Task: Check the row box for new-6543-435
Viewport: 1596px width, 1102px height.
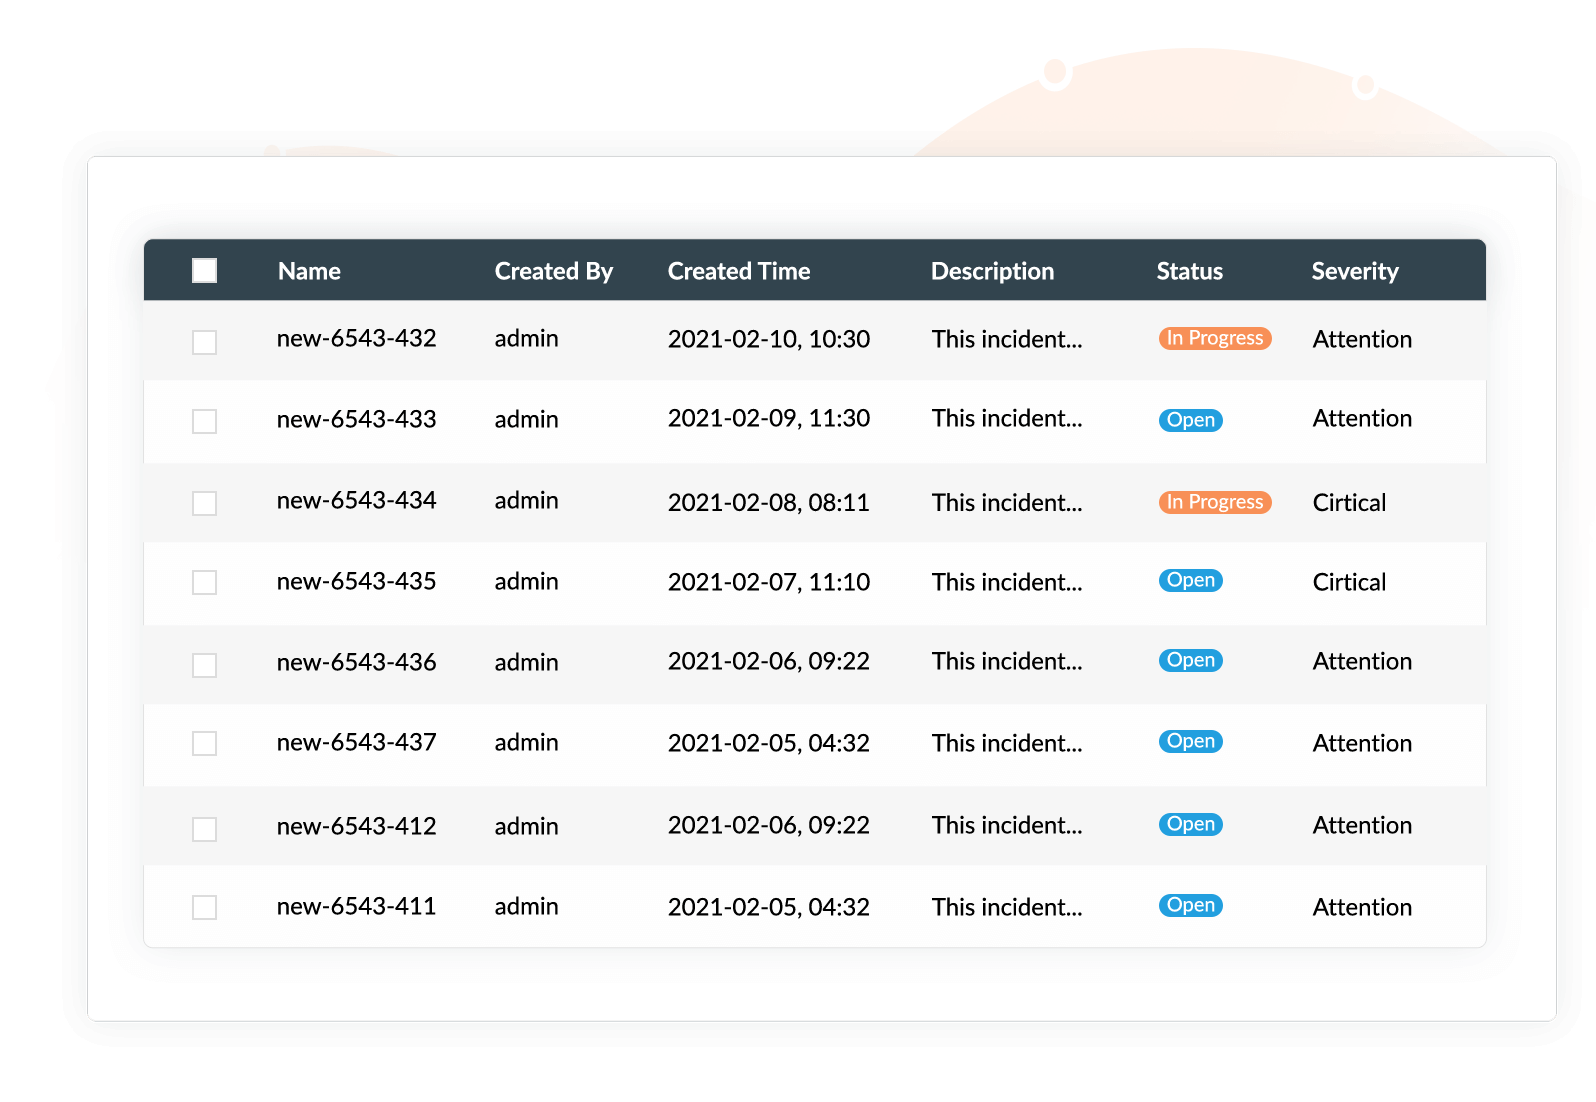Action: point(204,582)
